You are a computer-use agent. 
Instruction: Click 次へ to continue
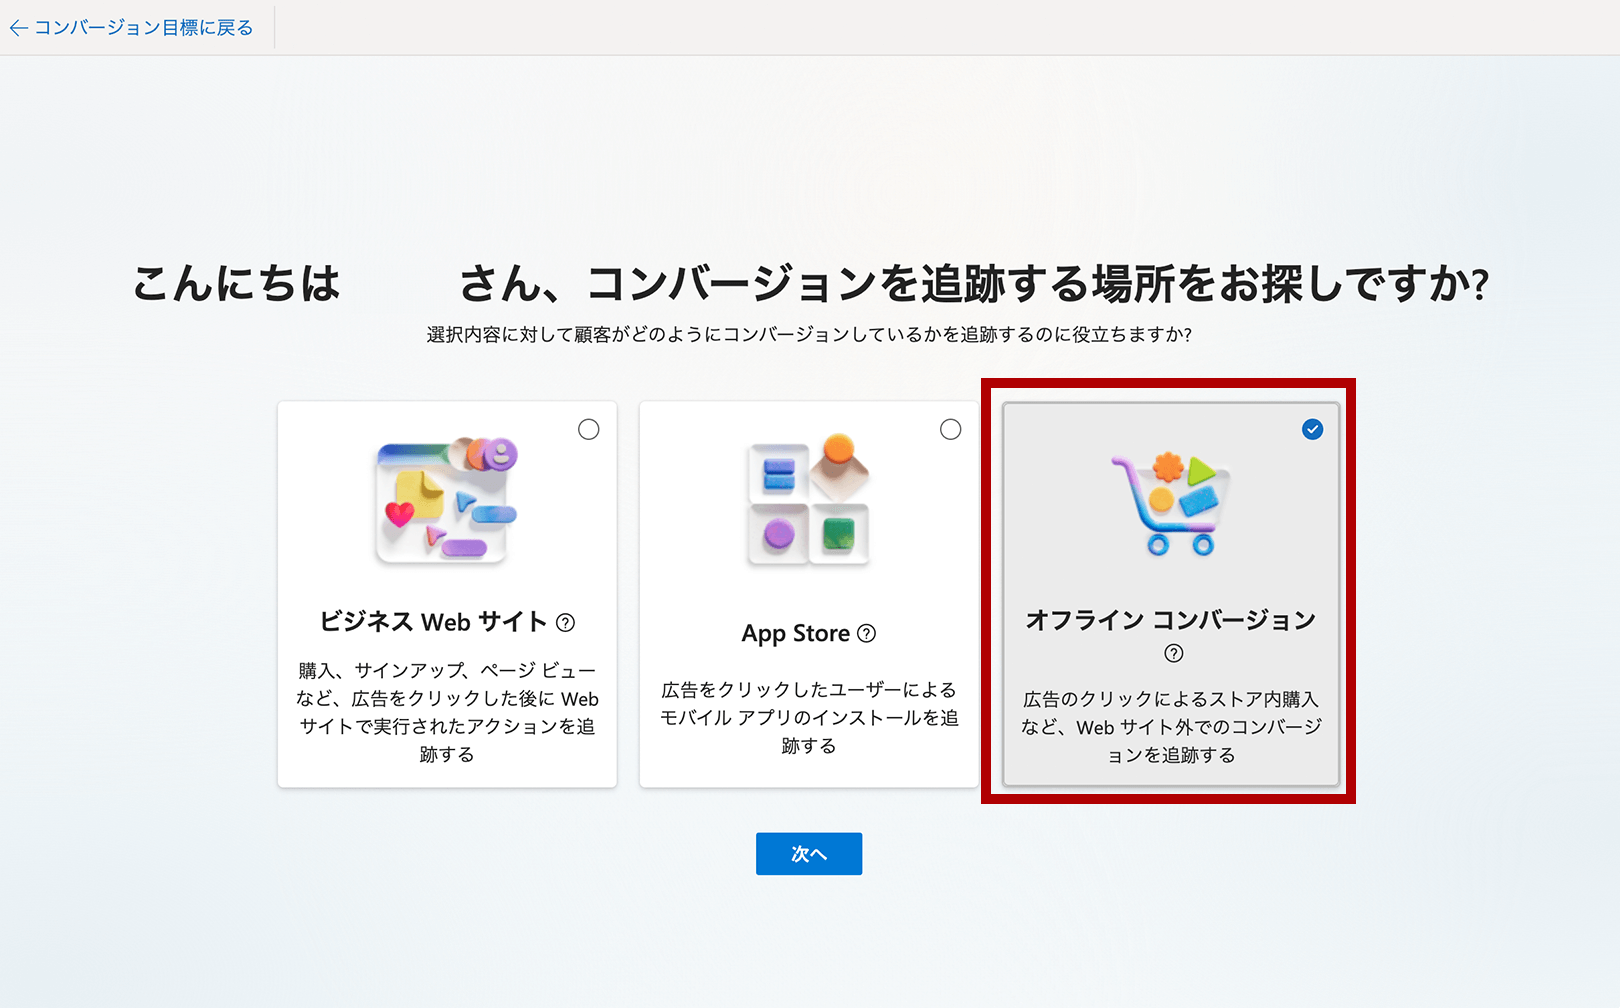pos(808,853)
